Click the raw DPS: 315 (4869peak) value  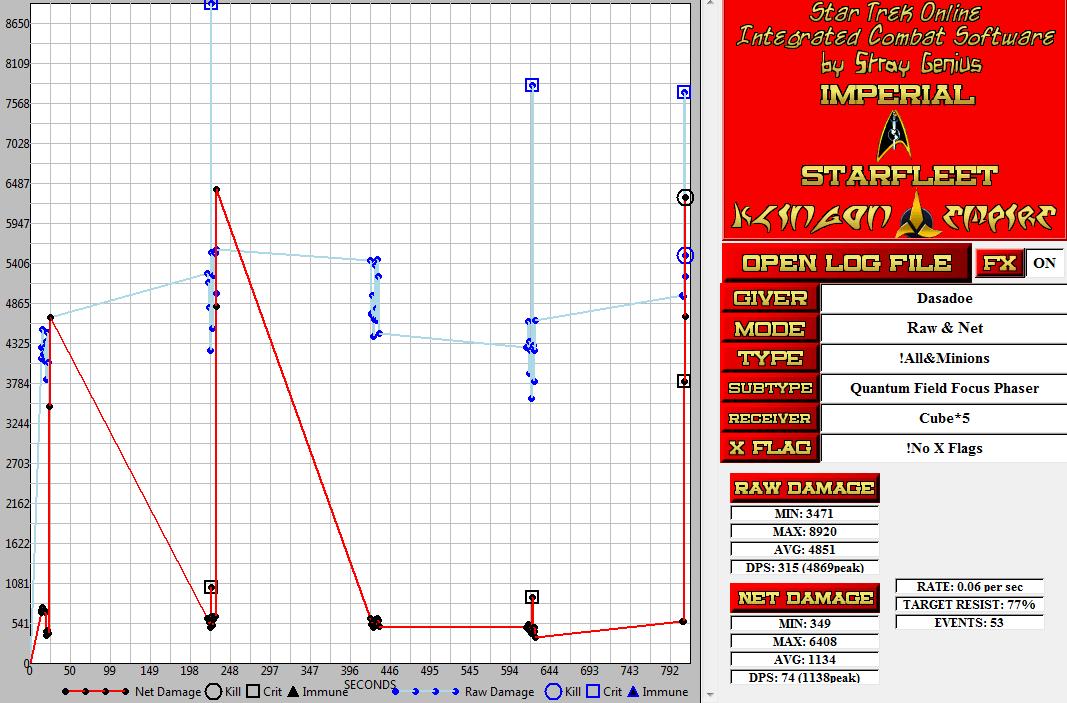coord(804,567)
